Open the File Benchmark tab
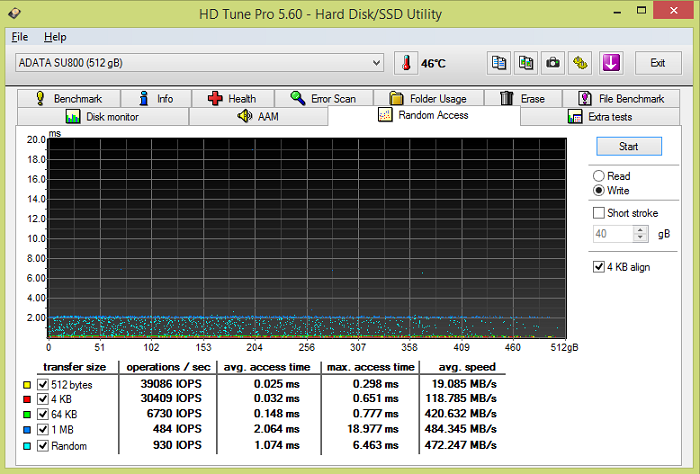This screenshot has width=700, height=474. 621,99
